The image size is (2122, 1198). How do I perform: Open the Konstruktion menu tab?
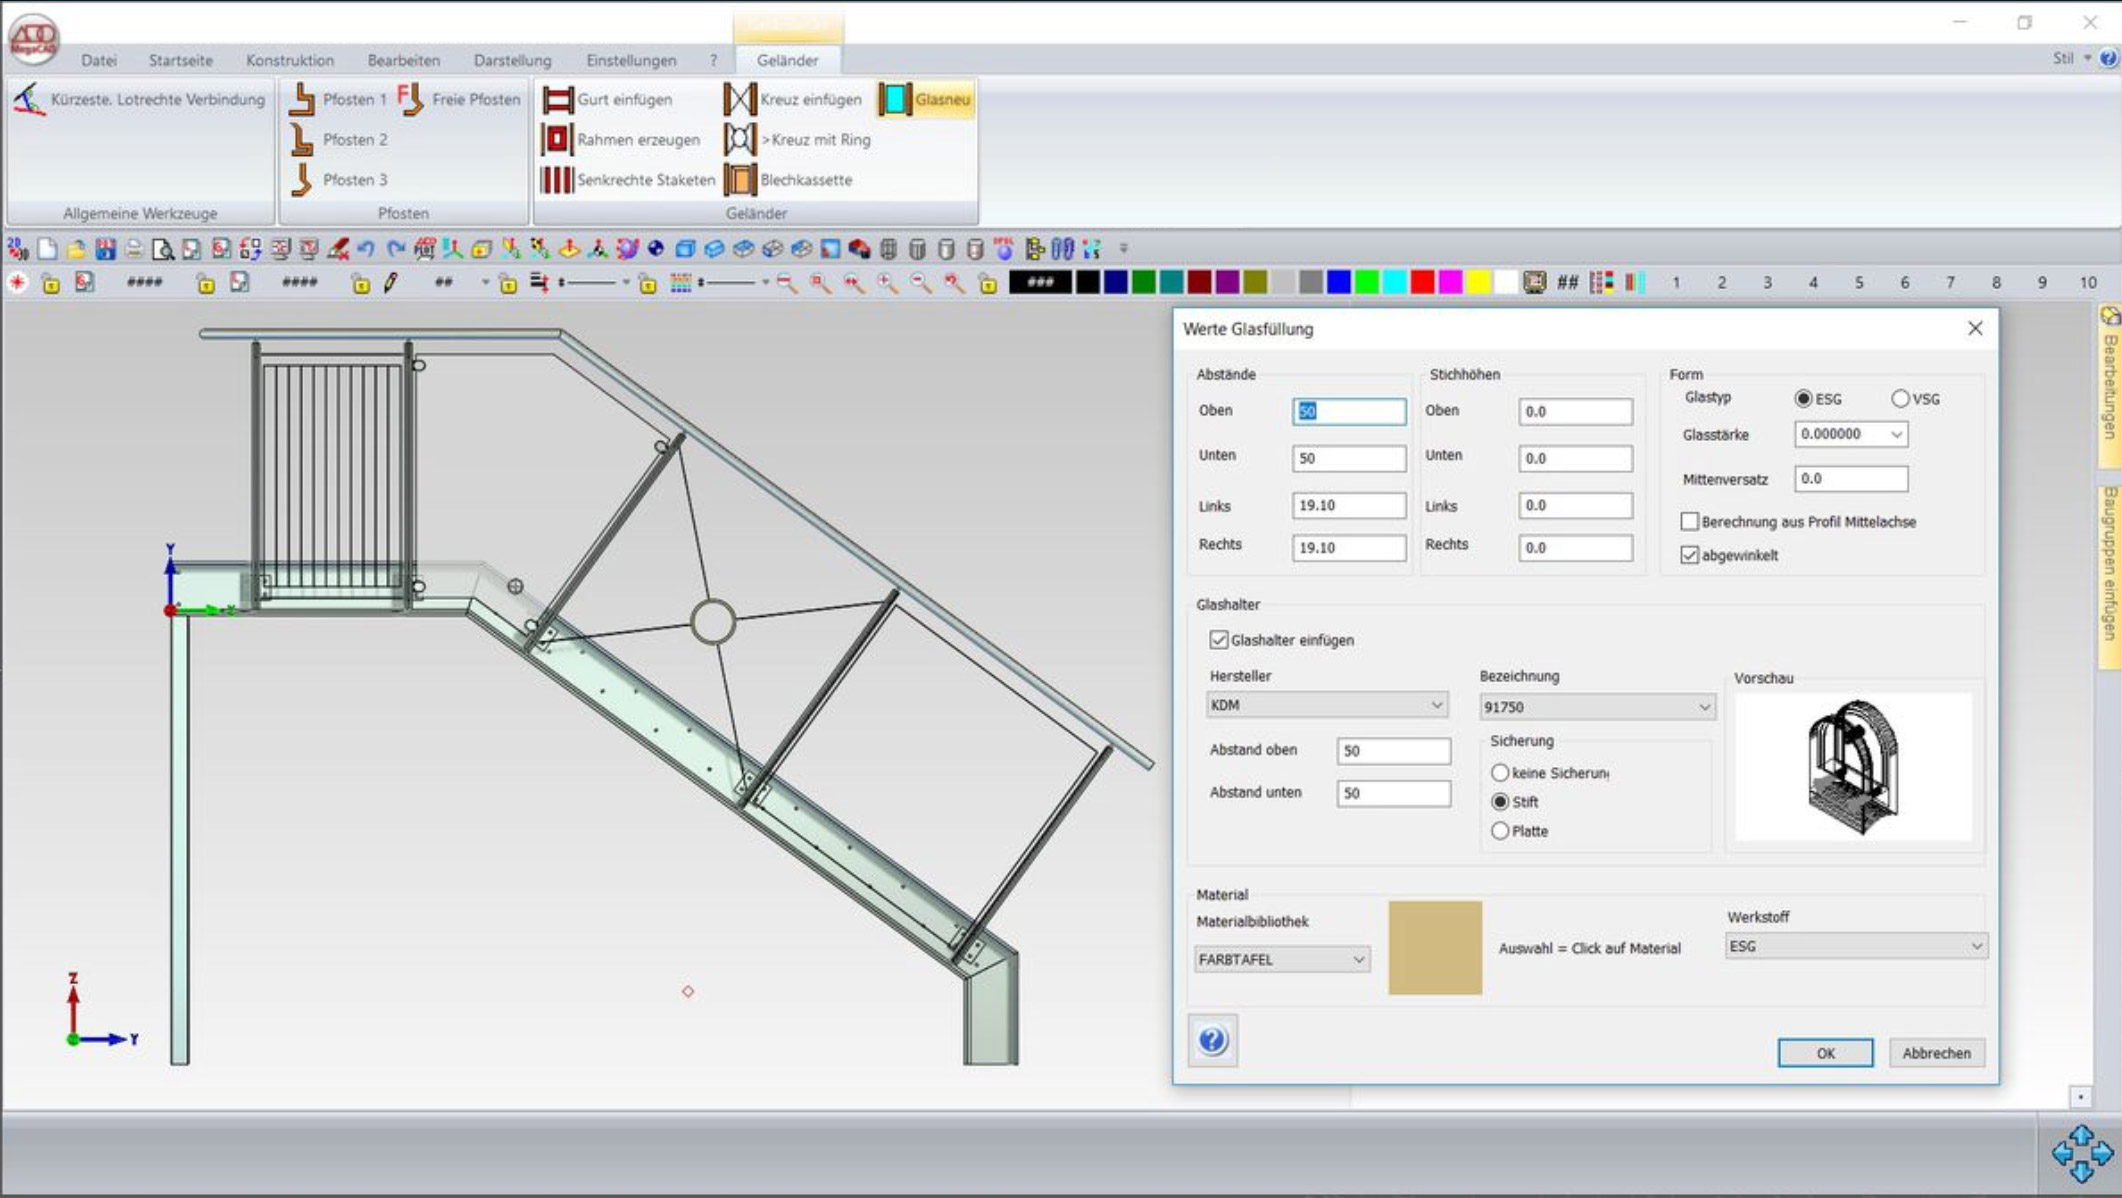(290, 60)
